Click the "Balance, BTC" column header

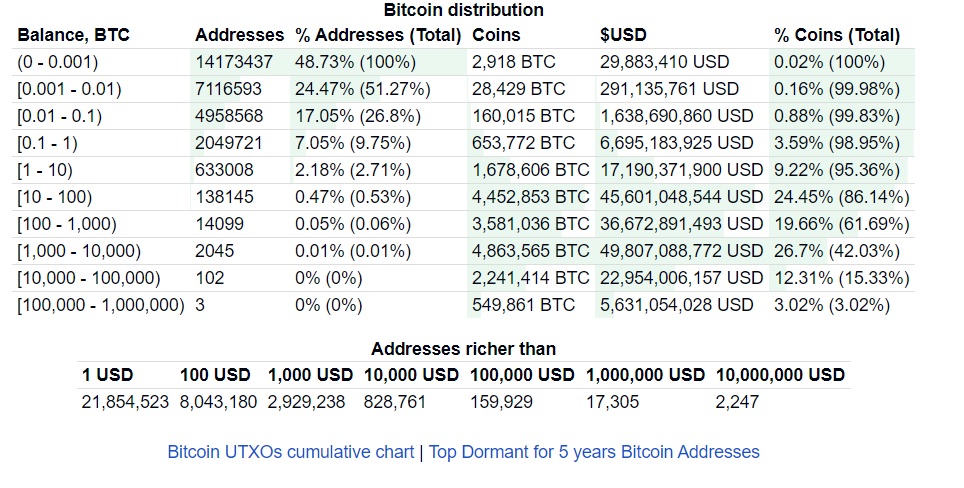point(73,35)
